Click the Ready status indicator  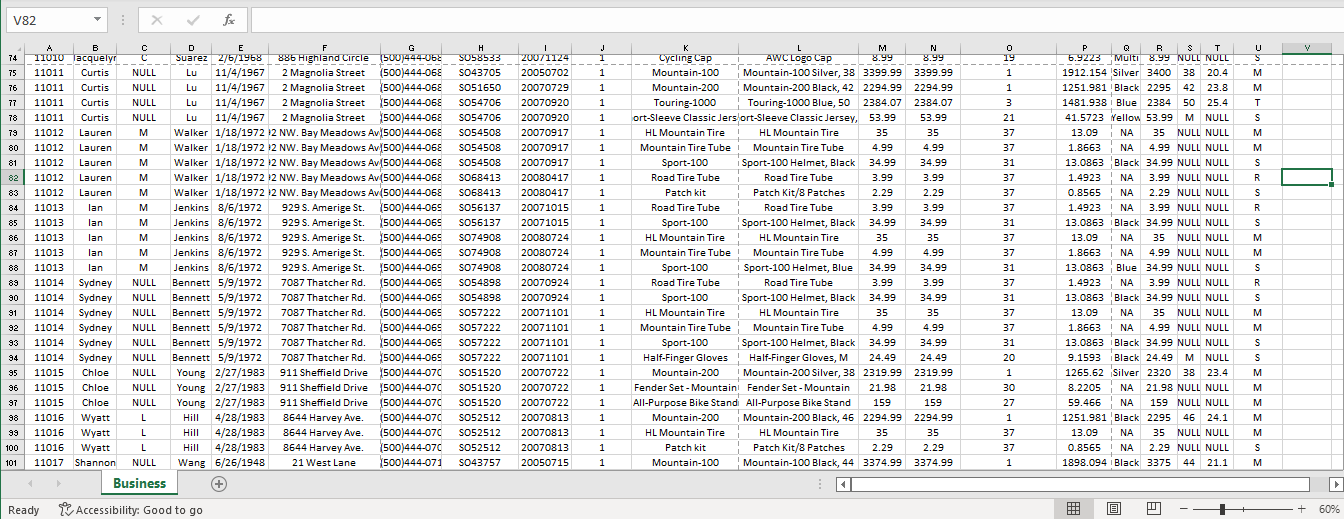(23, 510)
